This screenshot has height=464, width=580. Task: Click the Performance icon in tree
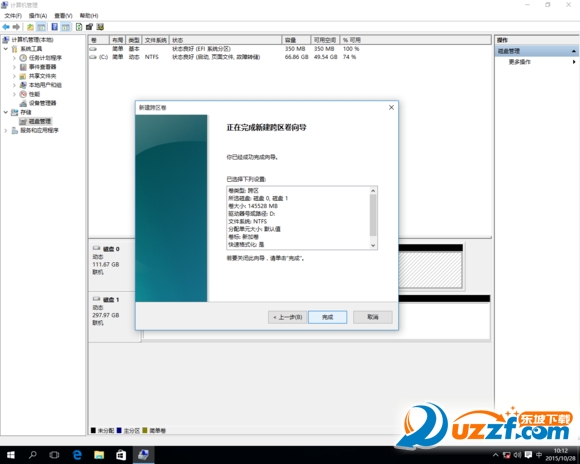[x=23, y=94]
